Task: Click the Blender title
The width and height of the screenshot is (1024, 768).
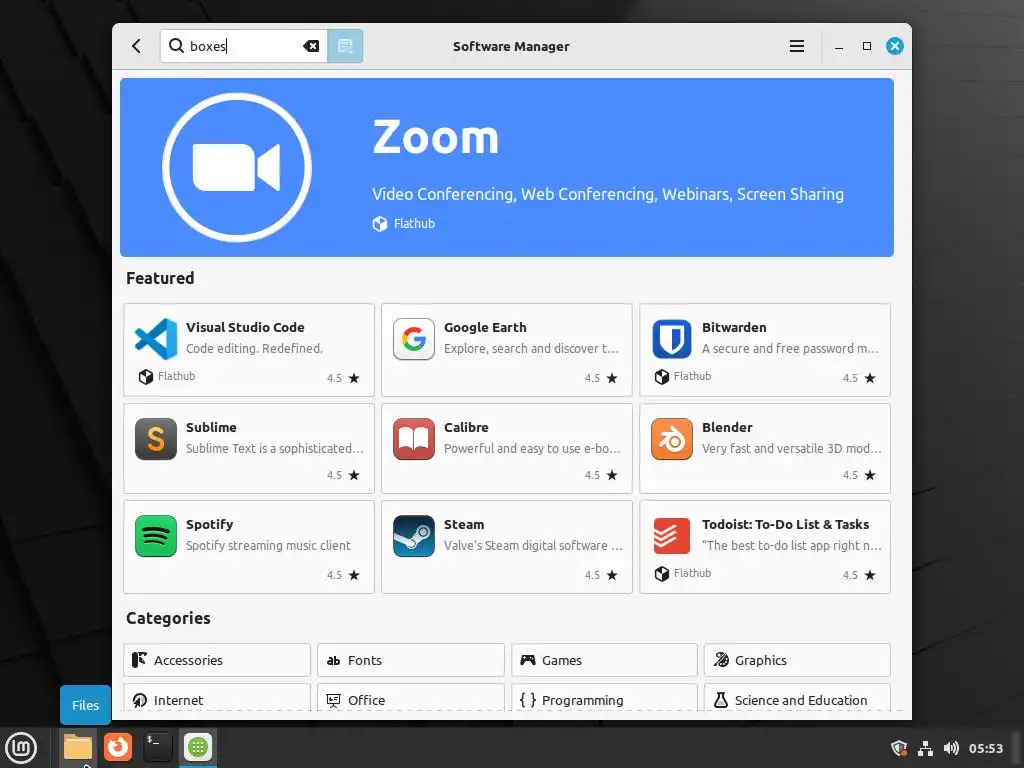Action: pos(727,427)
